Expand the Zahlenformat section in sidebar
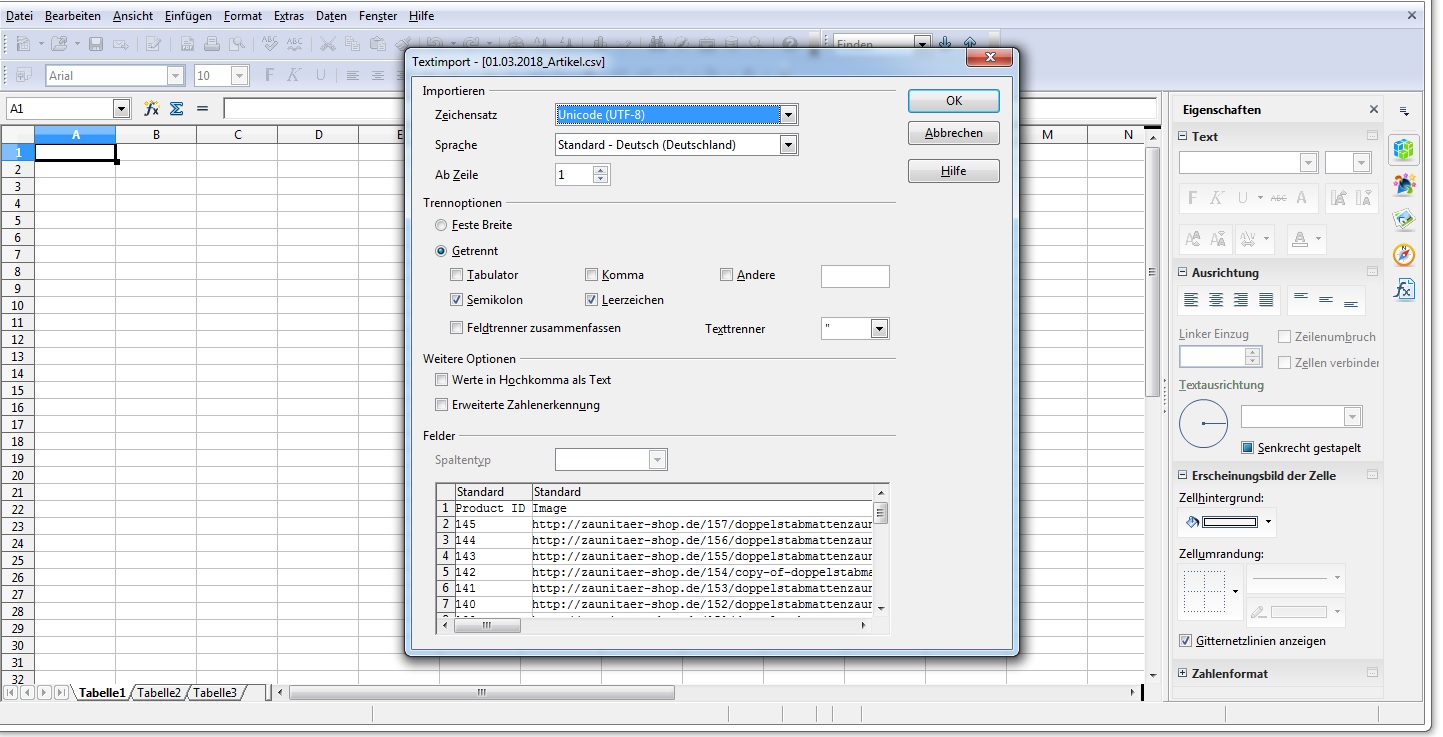 pos(1183,673)
